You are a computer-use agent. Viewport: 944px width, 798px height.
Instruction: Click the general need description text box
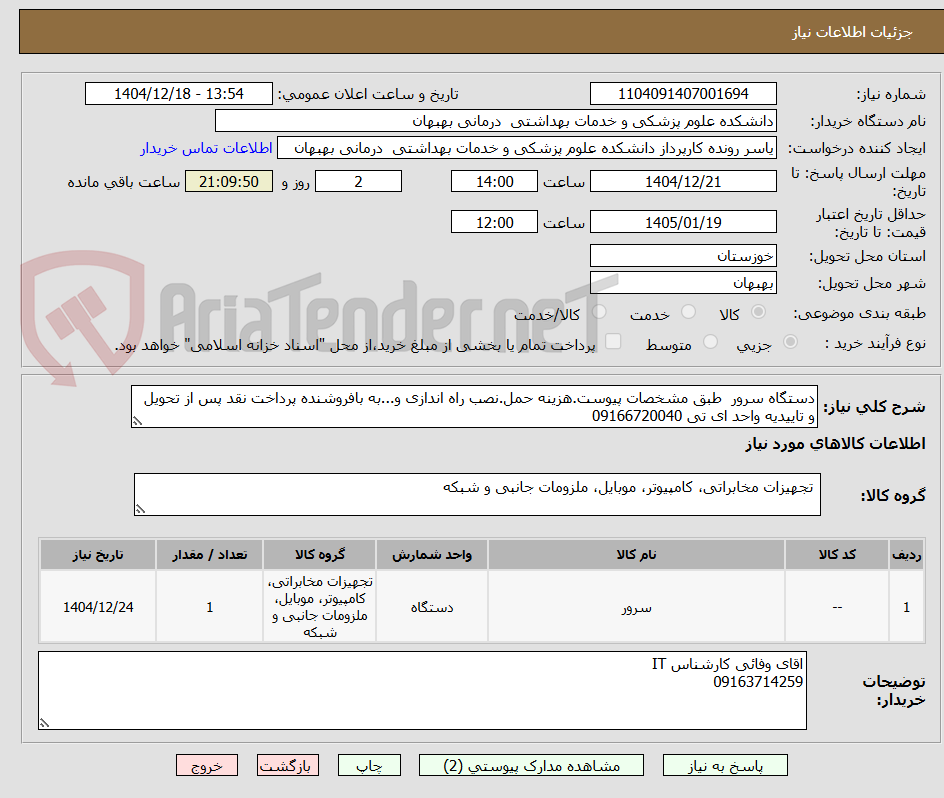(x=474, y=407)
